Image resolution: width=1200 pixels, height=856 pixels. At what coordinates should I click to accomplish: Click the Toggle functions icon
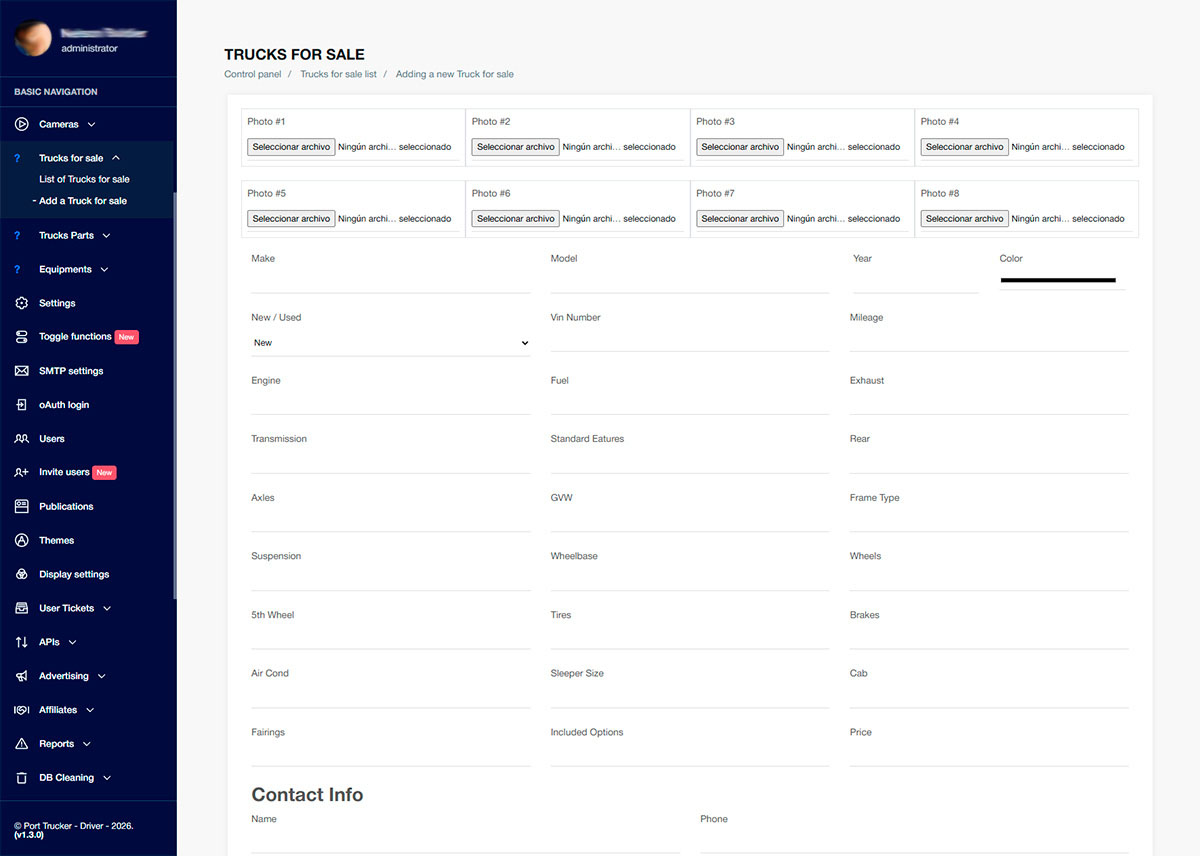pos(21,337)
